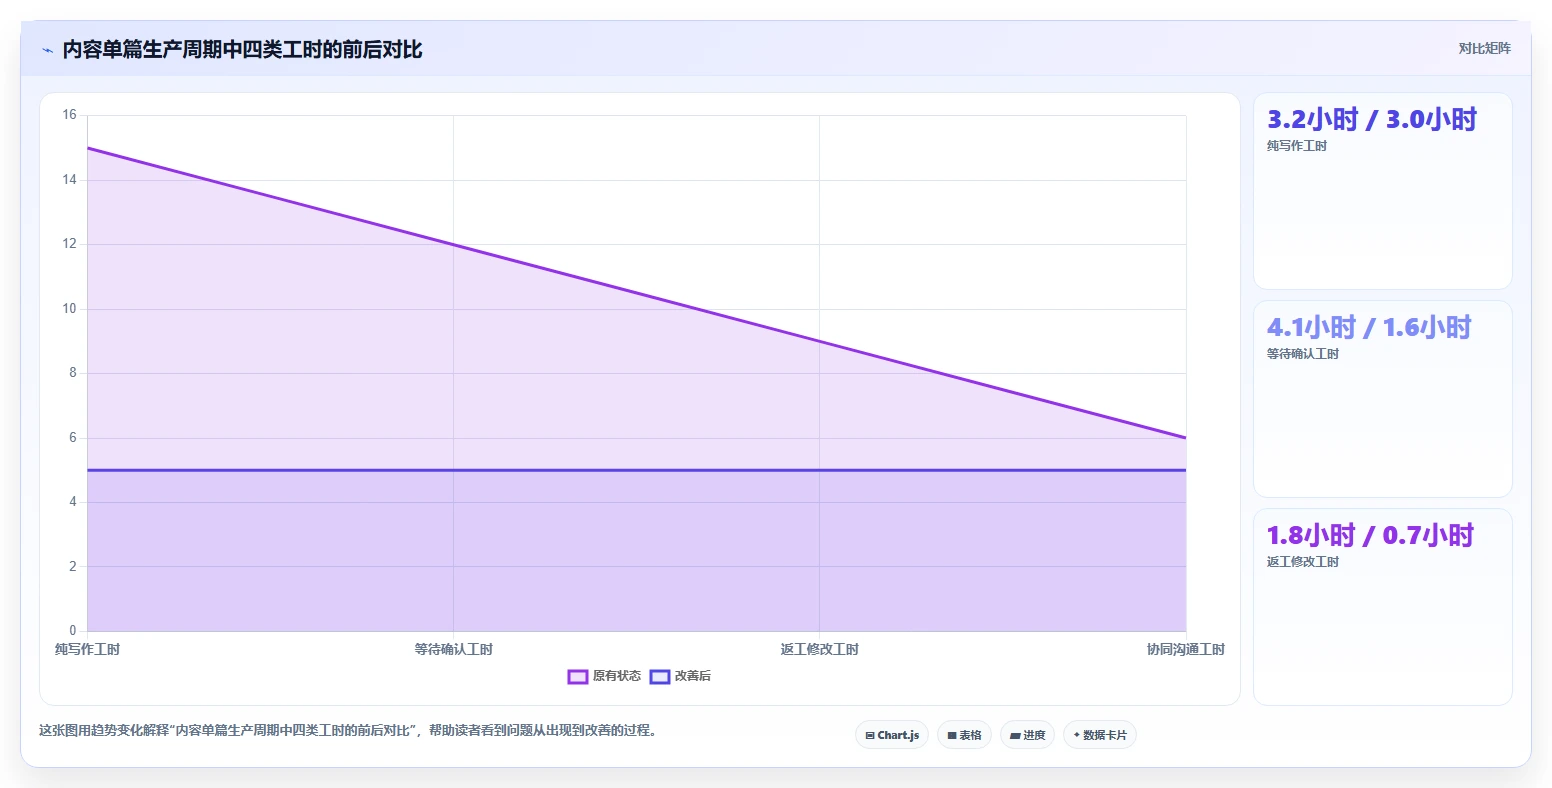Open the 对比矩阵 label in header
This screenshot has height=788, width=1552.
click(1485, 49)
